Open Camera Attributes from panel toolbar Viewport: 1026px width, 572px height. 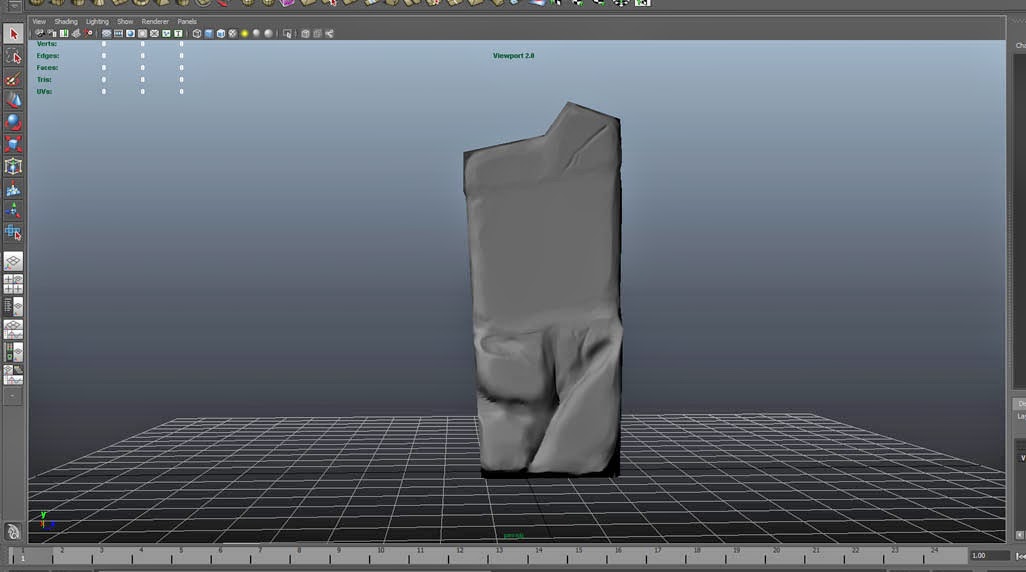[x=52, y=33]
